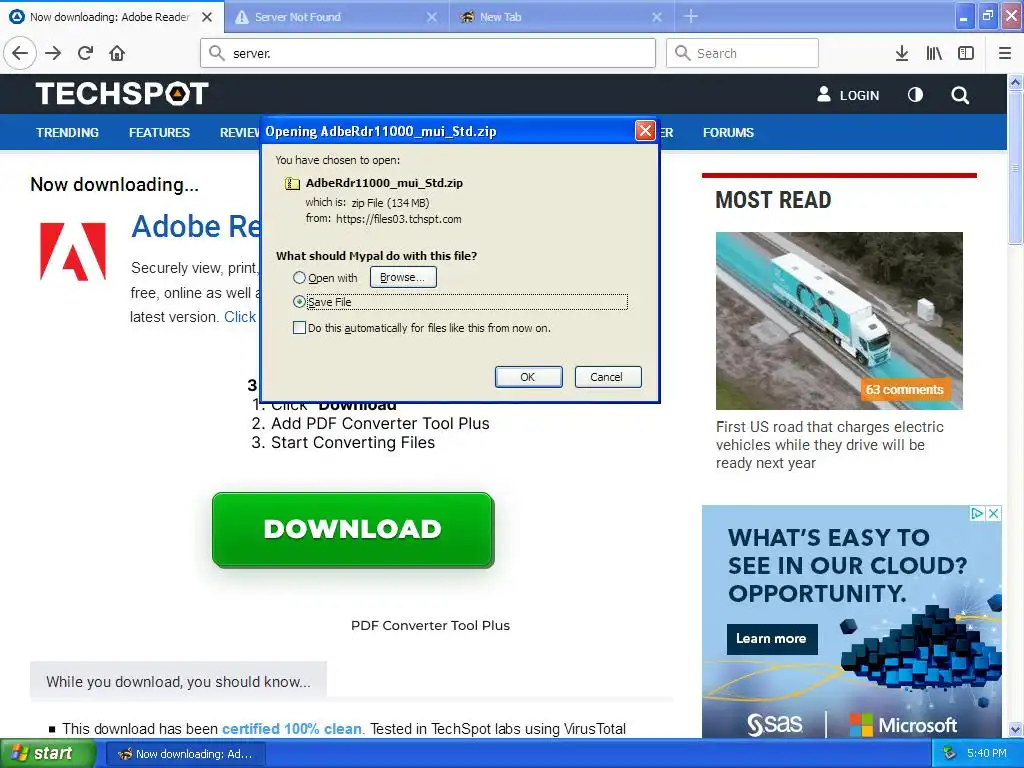The height and width of the screenshot is (768, 1024).
Task: Open the library bookmarks icon
Action: 934,54
